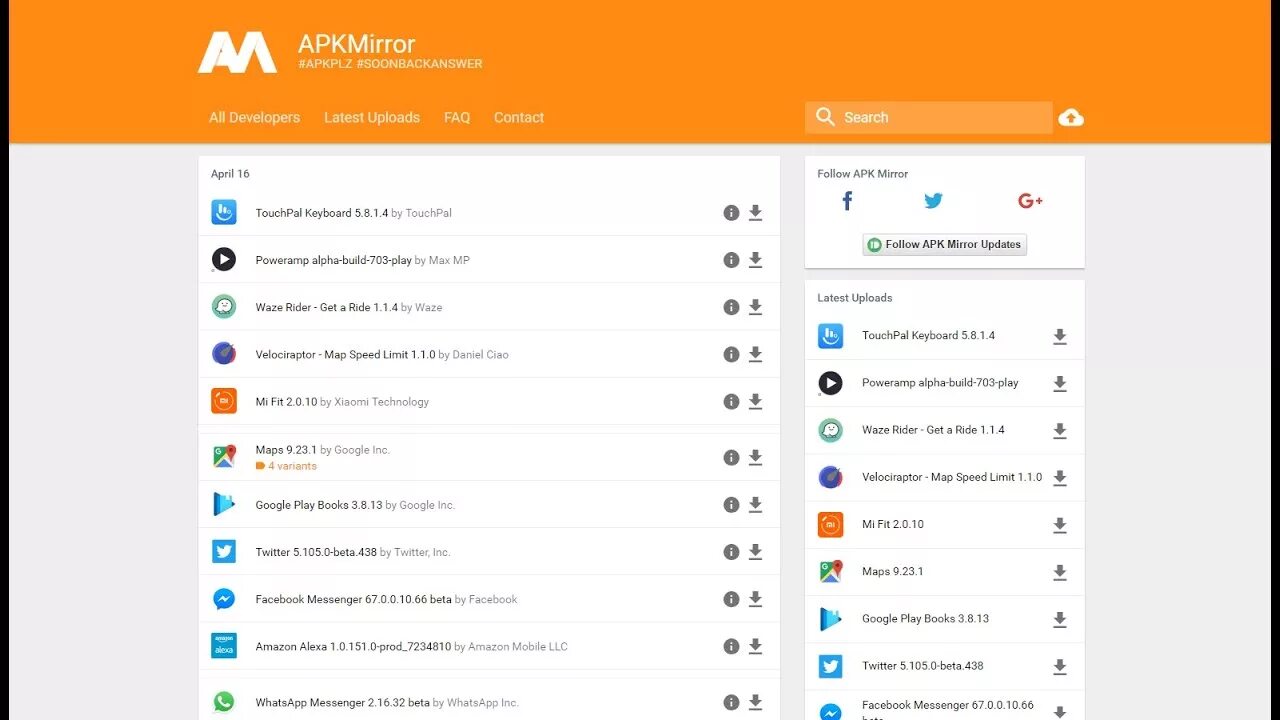
Task: Download Facebook Messenger beta by Facebook
Action: pos(756,599)
